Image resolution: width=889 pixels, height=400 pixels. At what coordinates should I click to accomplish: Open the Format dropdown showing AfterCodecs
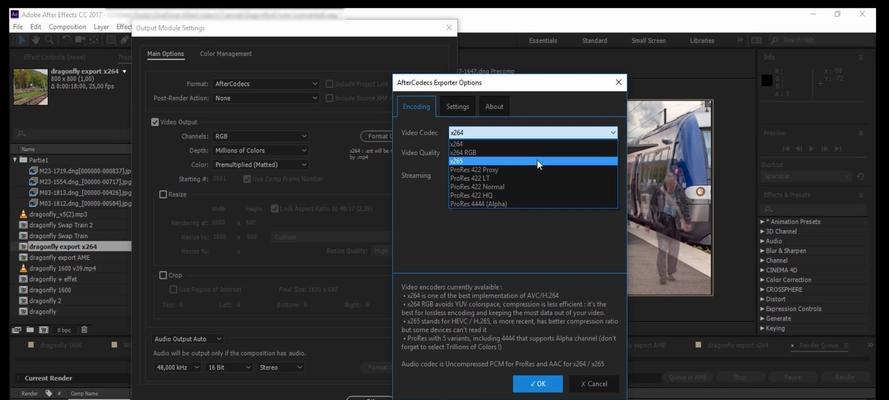(x=266, y=84)
